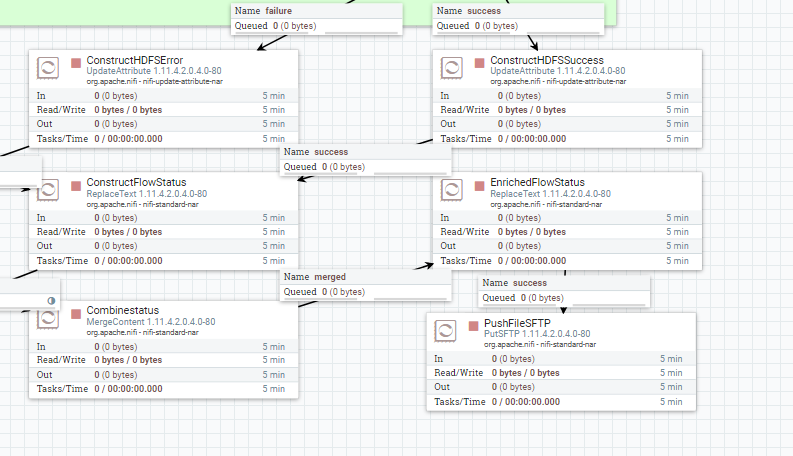Image resolution: width=793 pixels, height=456 pixels.
Task: Click the Tasks/Time row of ConstructHDFSSuccess
Action: (567, 139)
